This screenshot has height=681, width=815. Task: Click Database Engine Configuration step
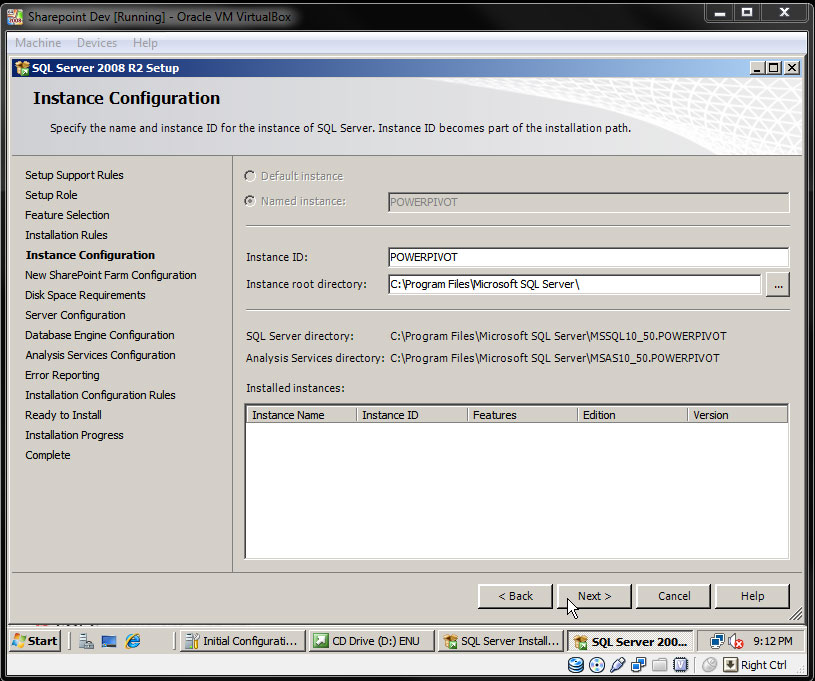pos(100,335)
